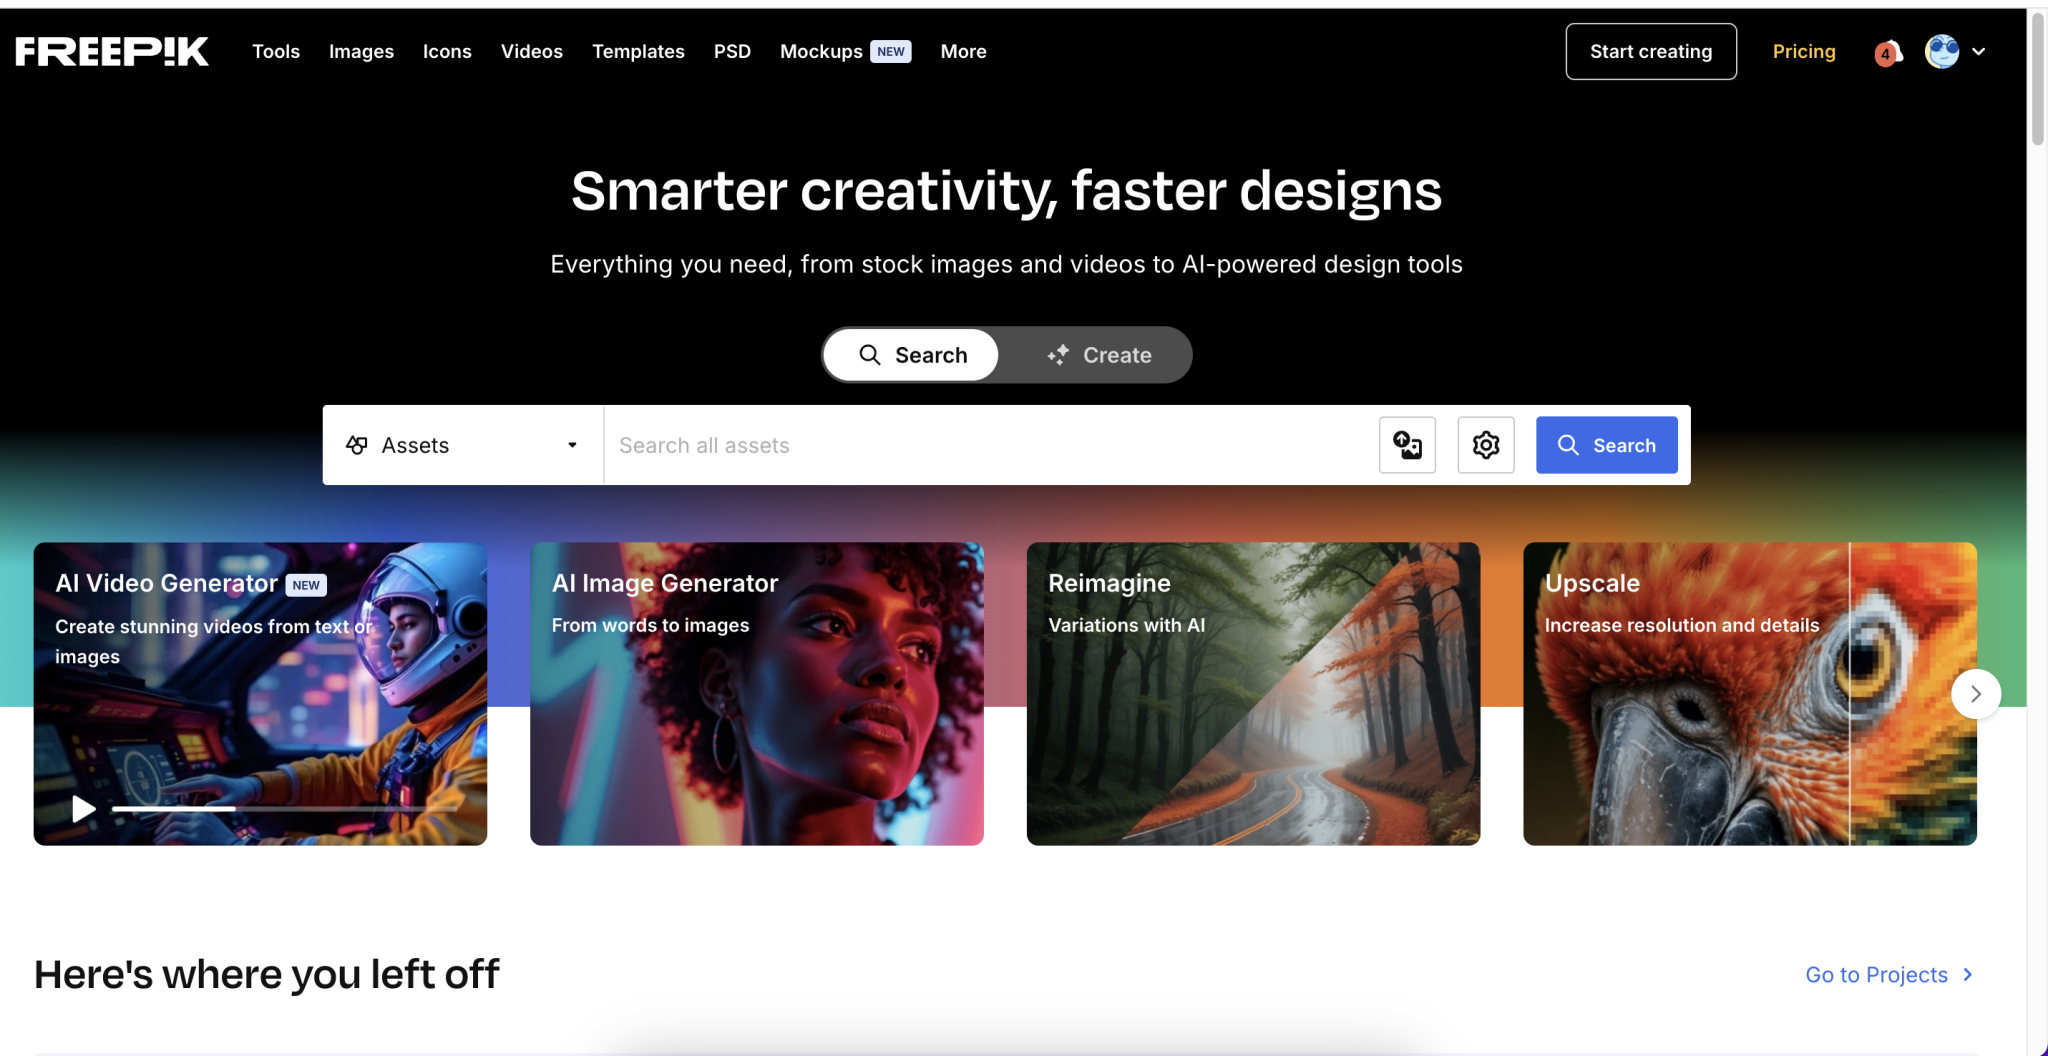Viewport: 2048px width, 1056px height.
Task: Click the sparkle icon in Create
Action: [x=1058, y=355]
